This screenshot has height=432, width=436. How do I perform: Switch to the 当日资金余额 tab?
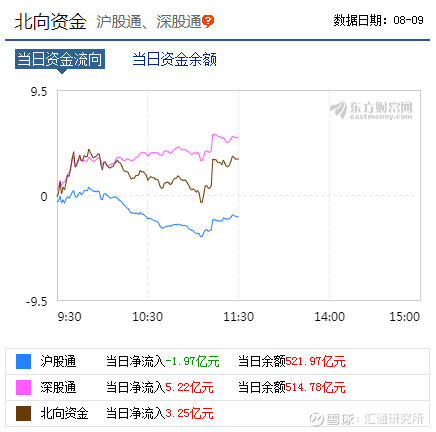coord(174,59)
